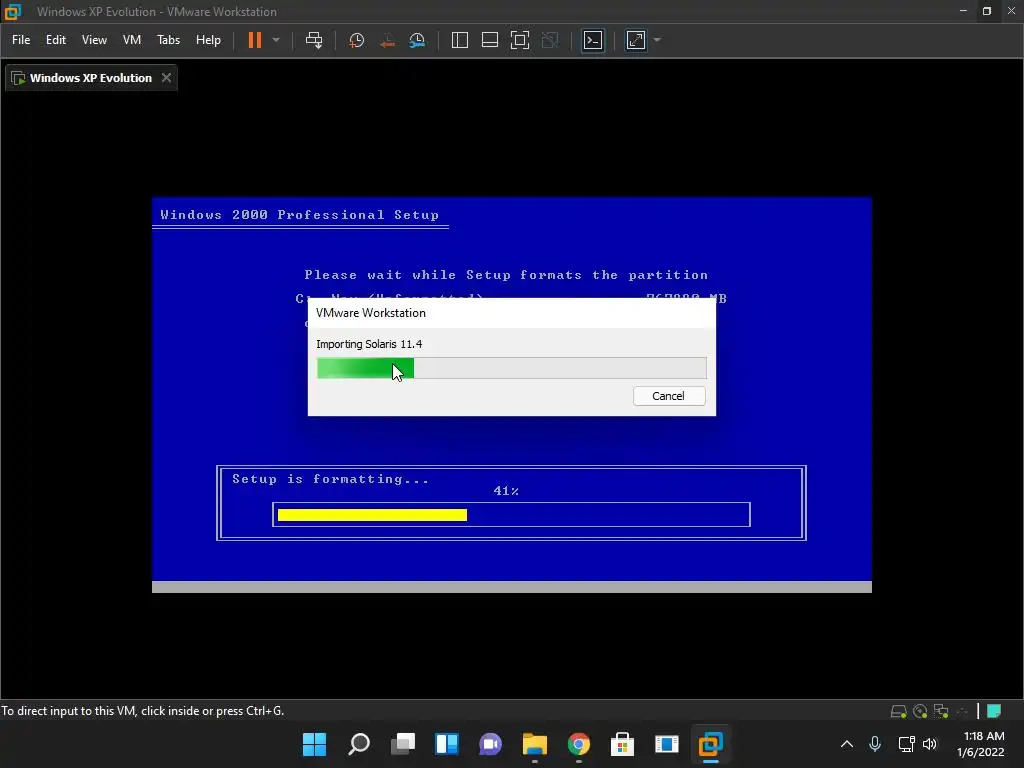This screenshot has width=1024, height=768.
Task: Click the teal message log icon
Action: tap(994, 711)
